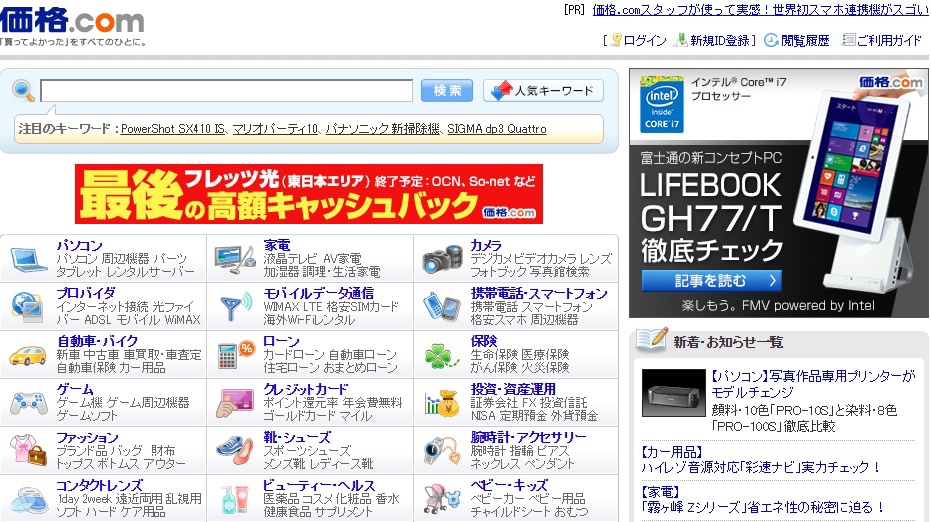Open the 家電 category heading
931x522 pixels.
277,245
